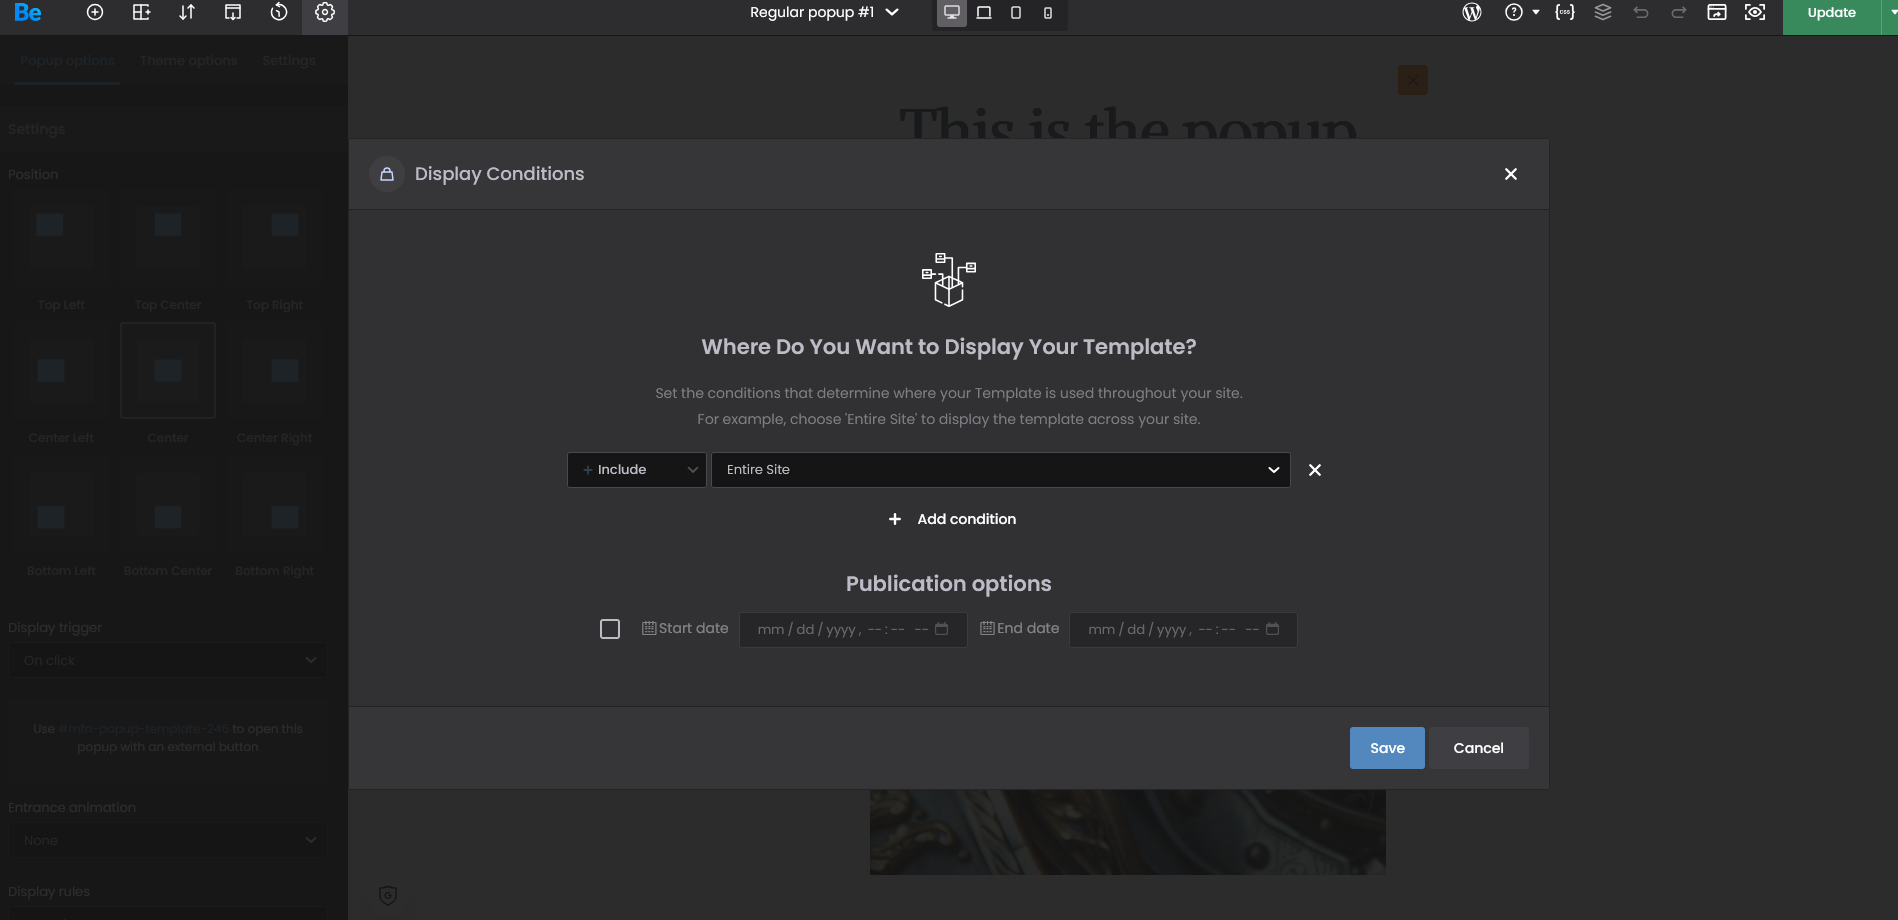Viewport: 1898px width, 920px height.
Task: Open the Regular popup #1 dropdown
Action: pyautogui.click(x=824, y=13)
